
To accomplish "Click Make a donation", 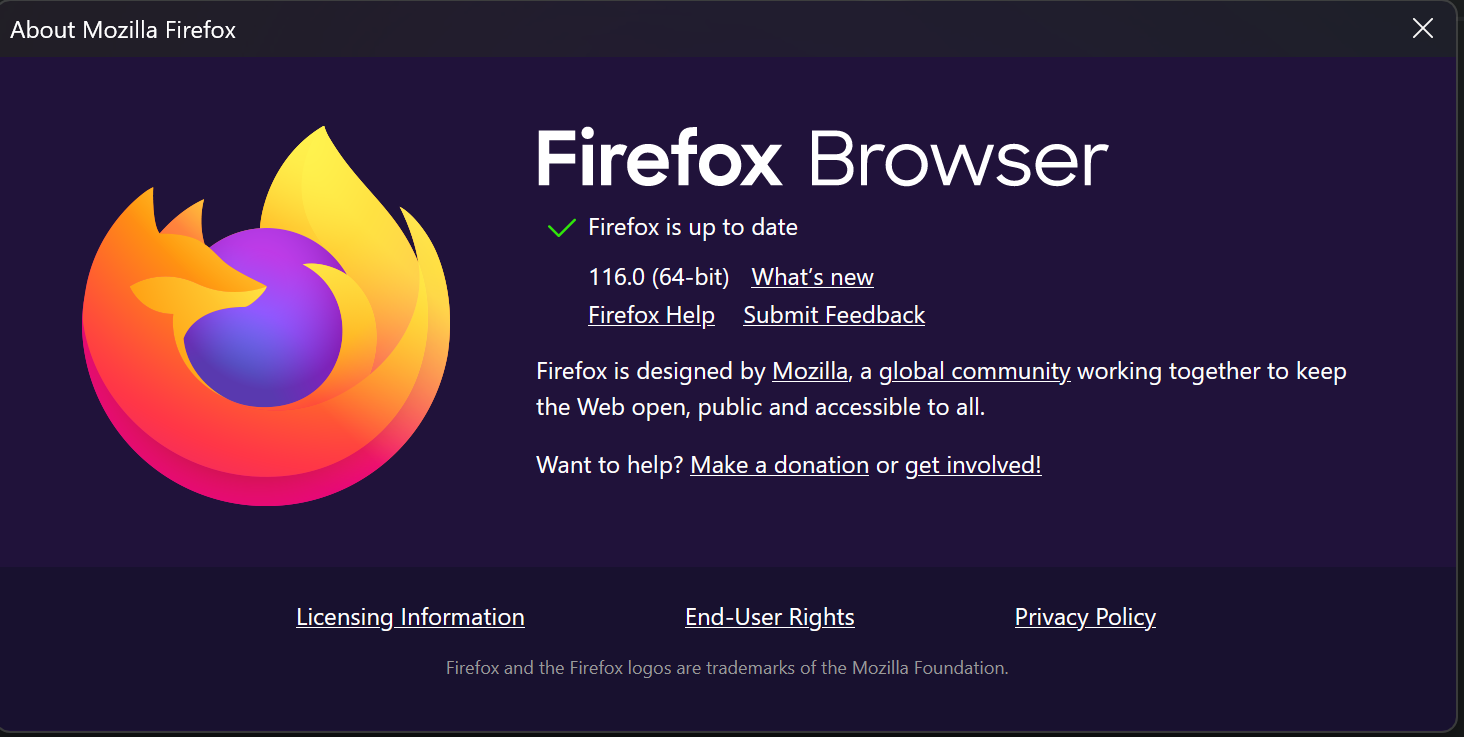I will pyautogui.click(x=779, y=465).
